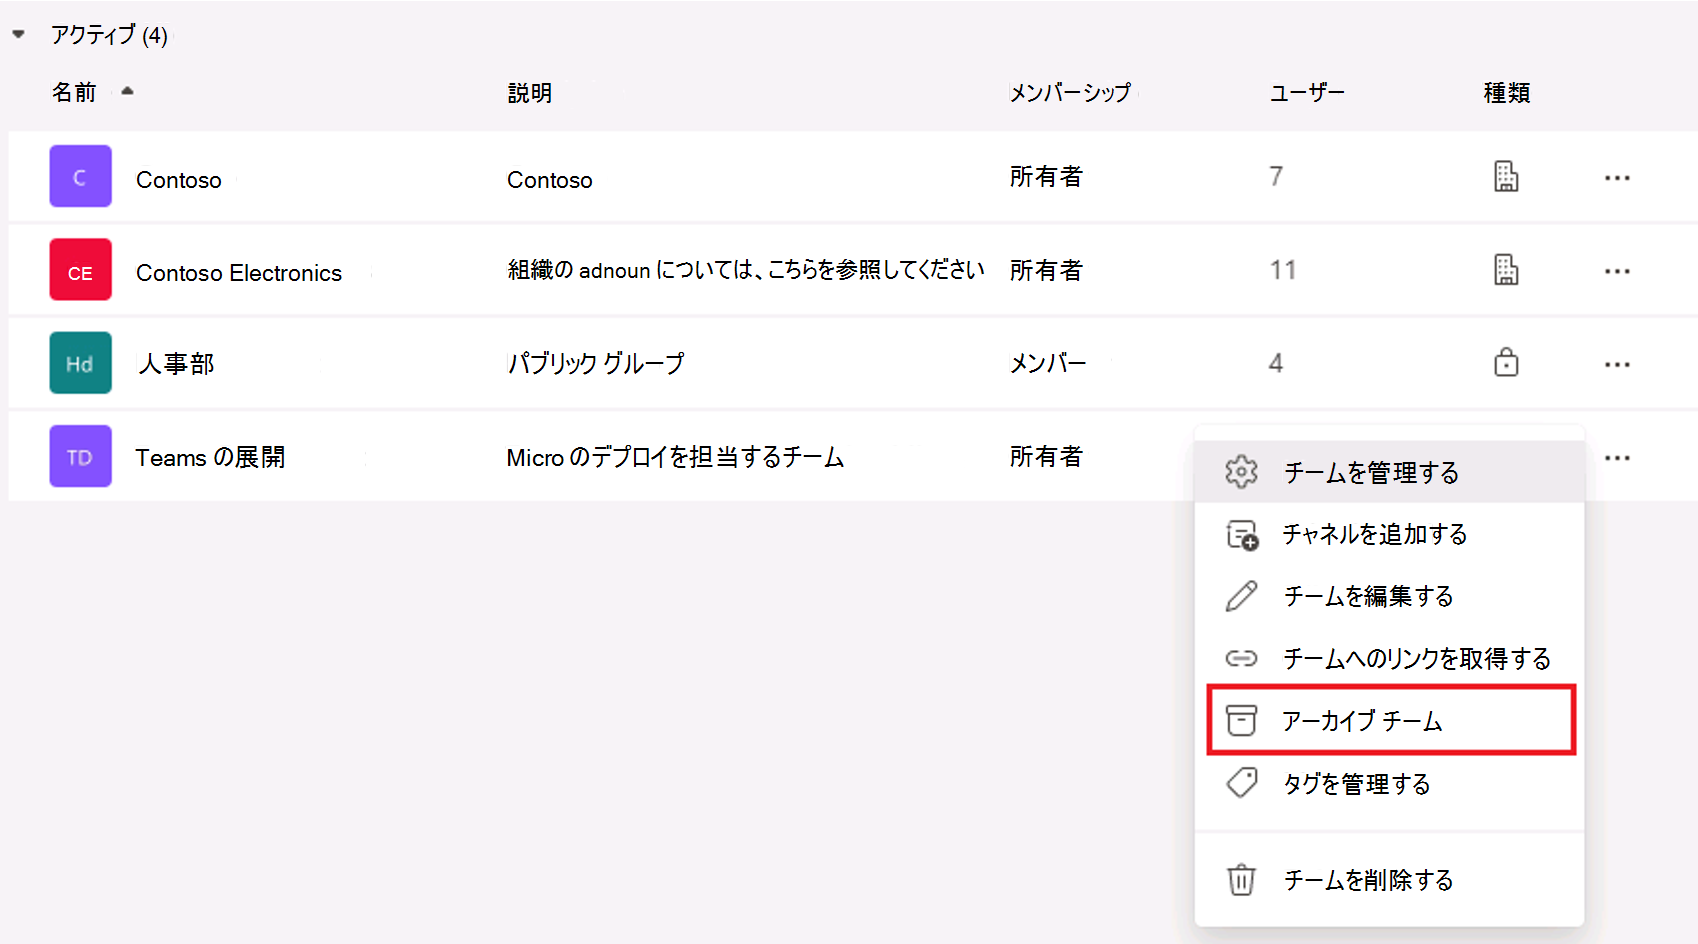Click the org-wide type icon for Contoso Electronics

pyautogui.click(x=1506, y=270)
